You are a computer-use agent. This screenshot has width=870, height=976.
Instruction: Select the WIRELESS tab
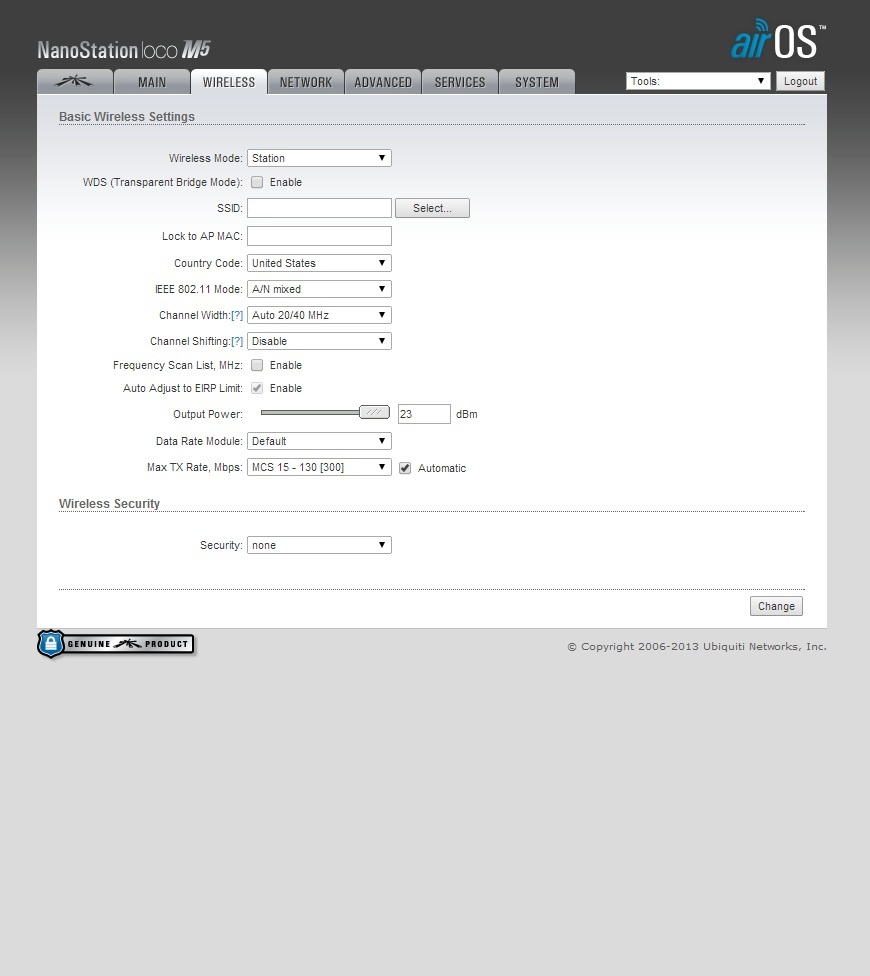(229, 82)
